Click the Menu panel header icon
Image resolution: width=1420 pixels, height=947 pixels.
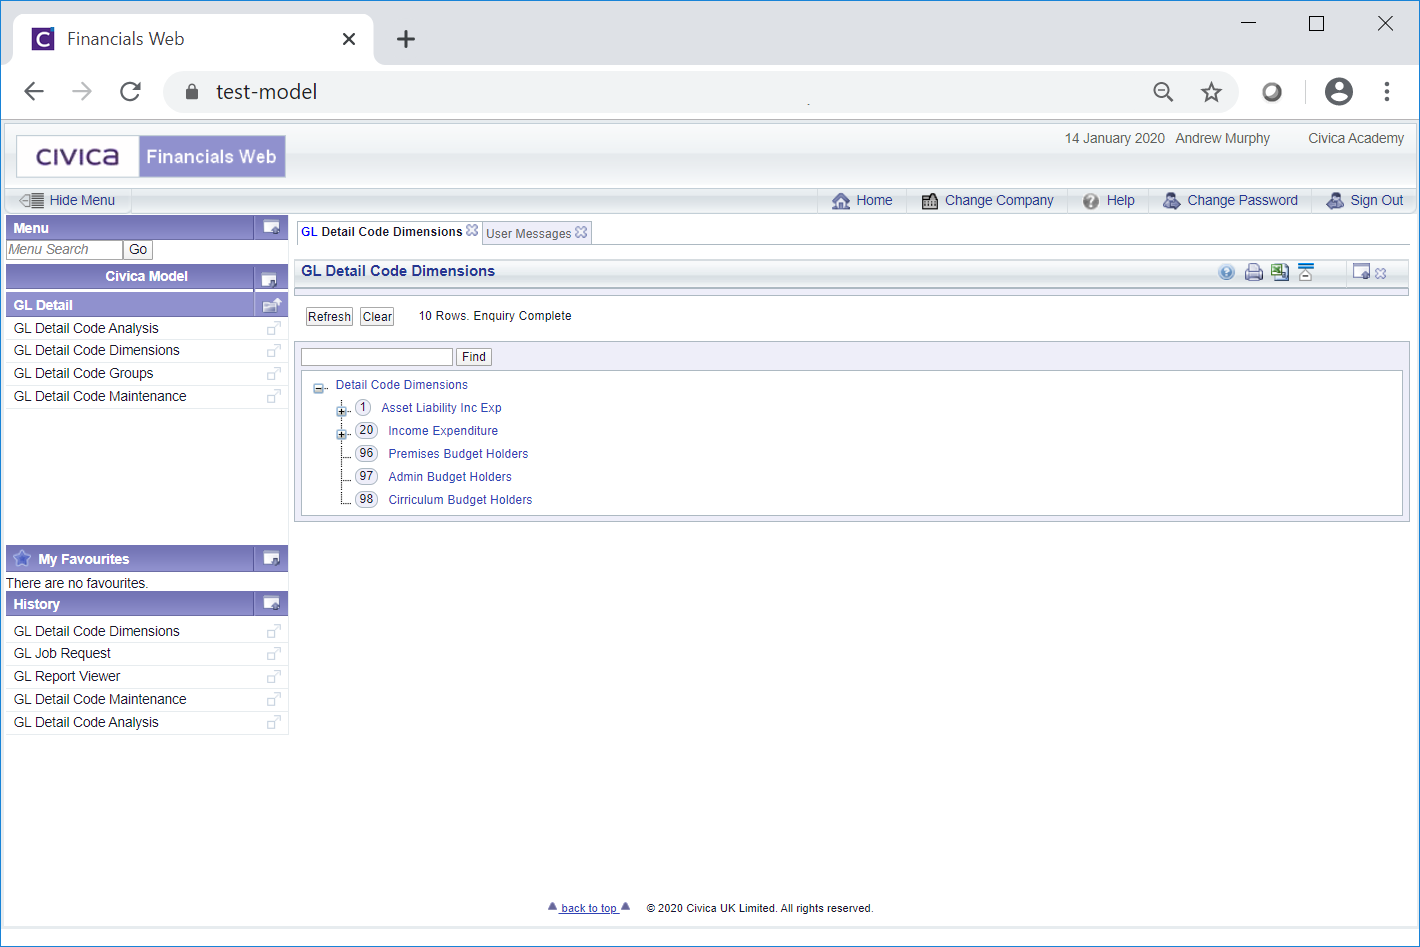pos(271,228)
